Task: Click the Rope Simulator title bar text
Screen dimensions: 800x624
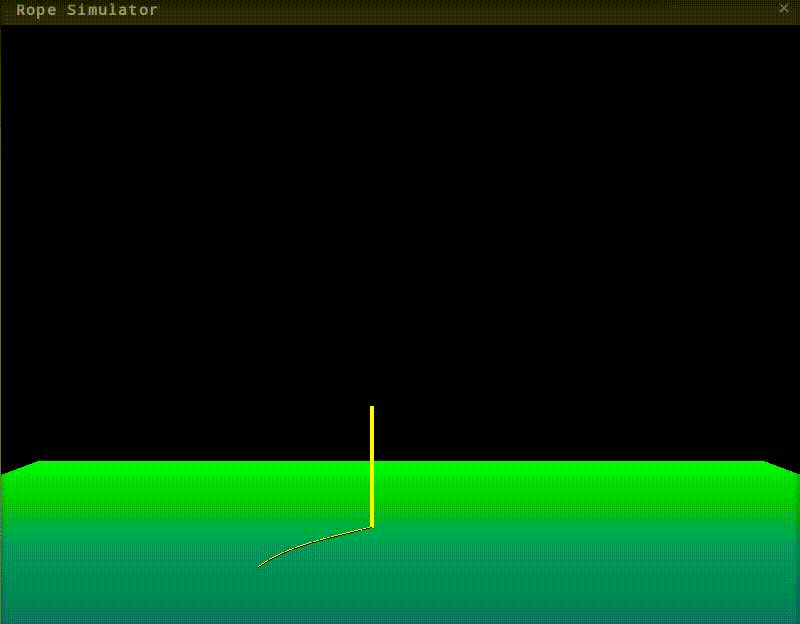Action: 87,10
